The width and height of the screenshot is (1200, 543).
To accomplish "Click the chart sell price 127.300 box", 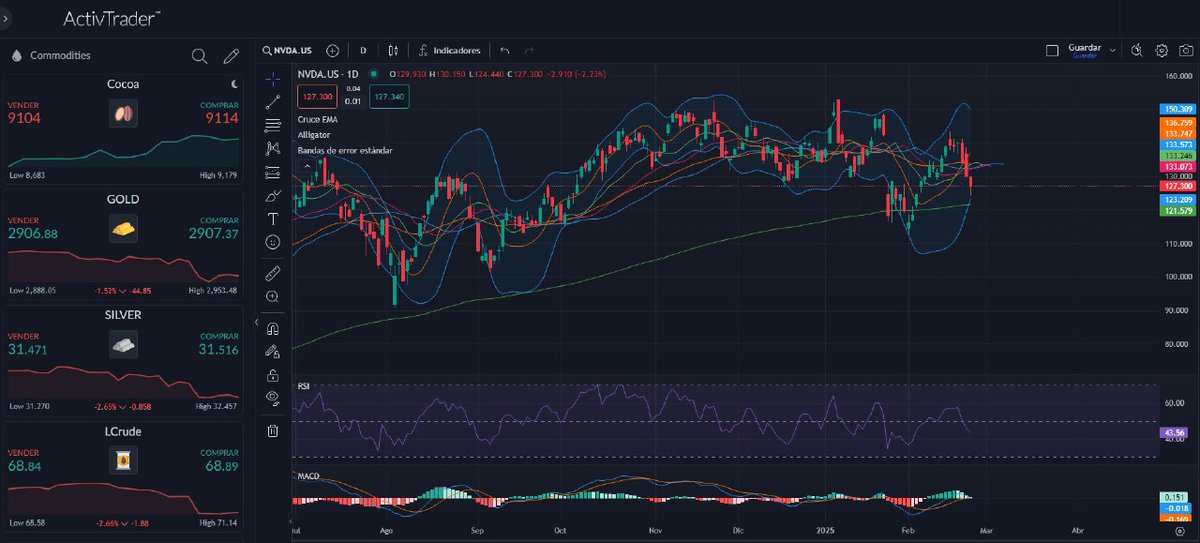I will [x=317, y=97].
